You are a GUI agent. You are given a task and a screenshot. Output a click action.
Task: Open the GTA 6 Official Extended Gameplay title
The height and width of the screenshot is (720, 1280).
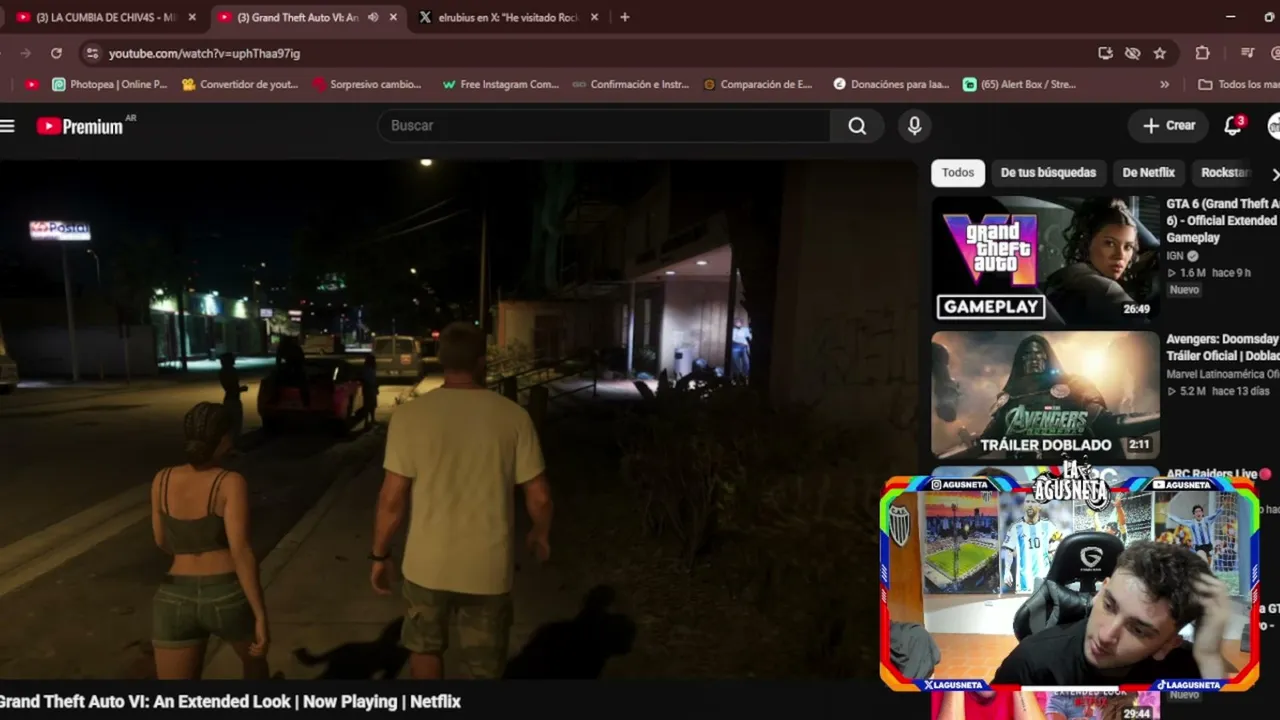pyautogui.click(x=1222, y=221)
